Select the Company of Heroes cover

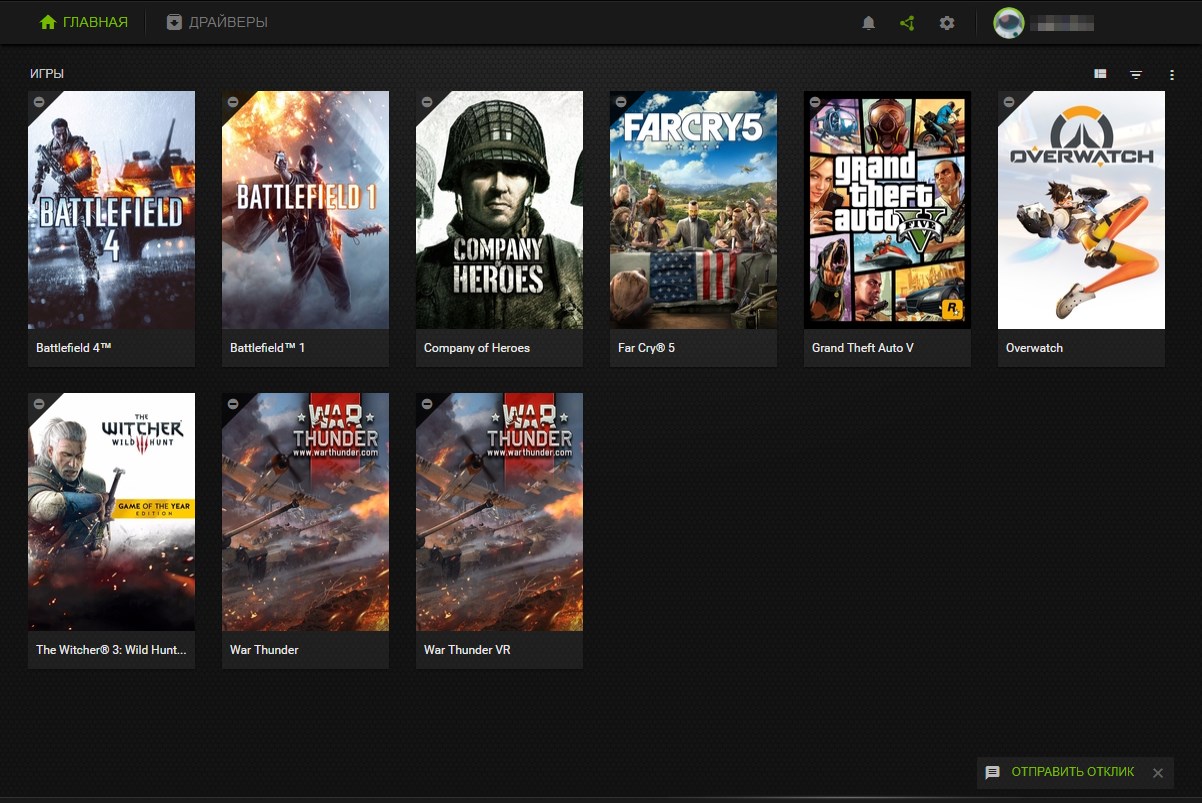click(x=499, y=210)
